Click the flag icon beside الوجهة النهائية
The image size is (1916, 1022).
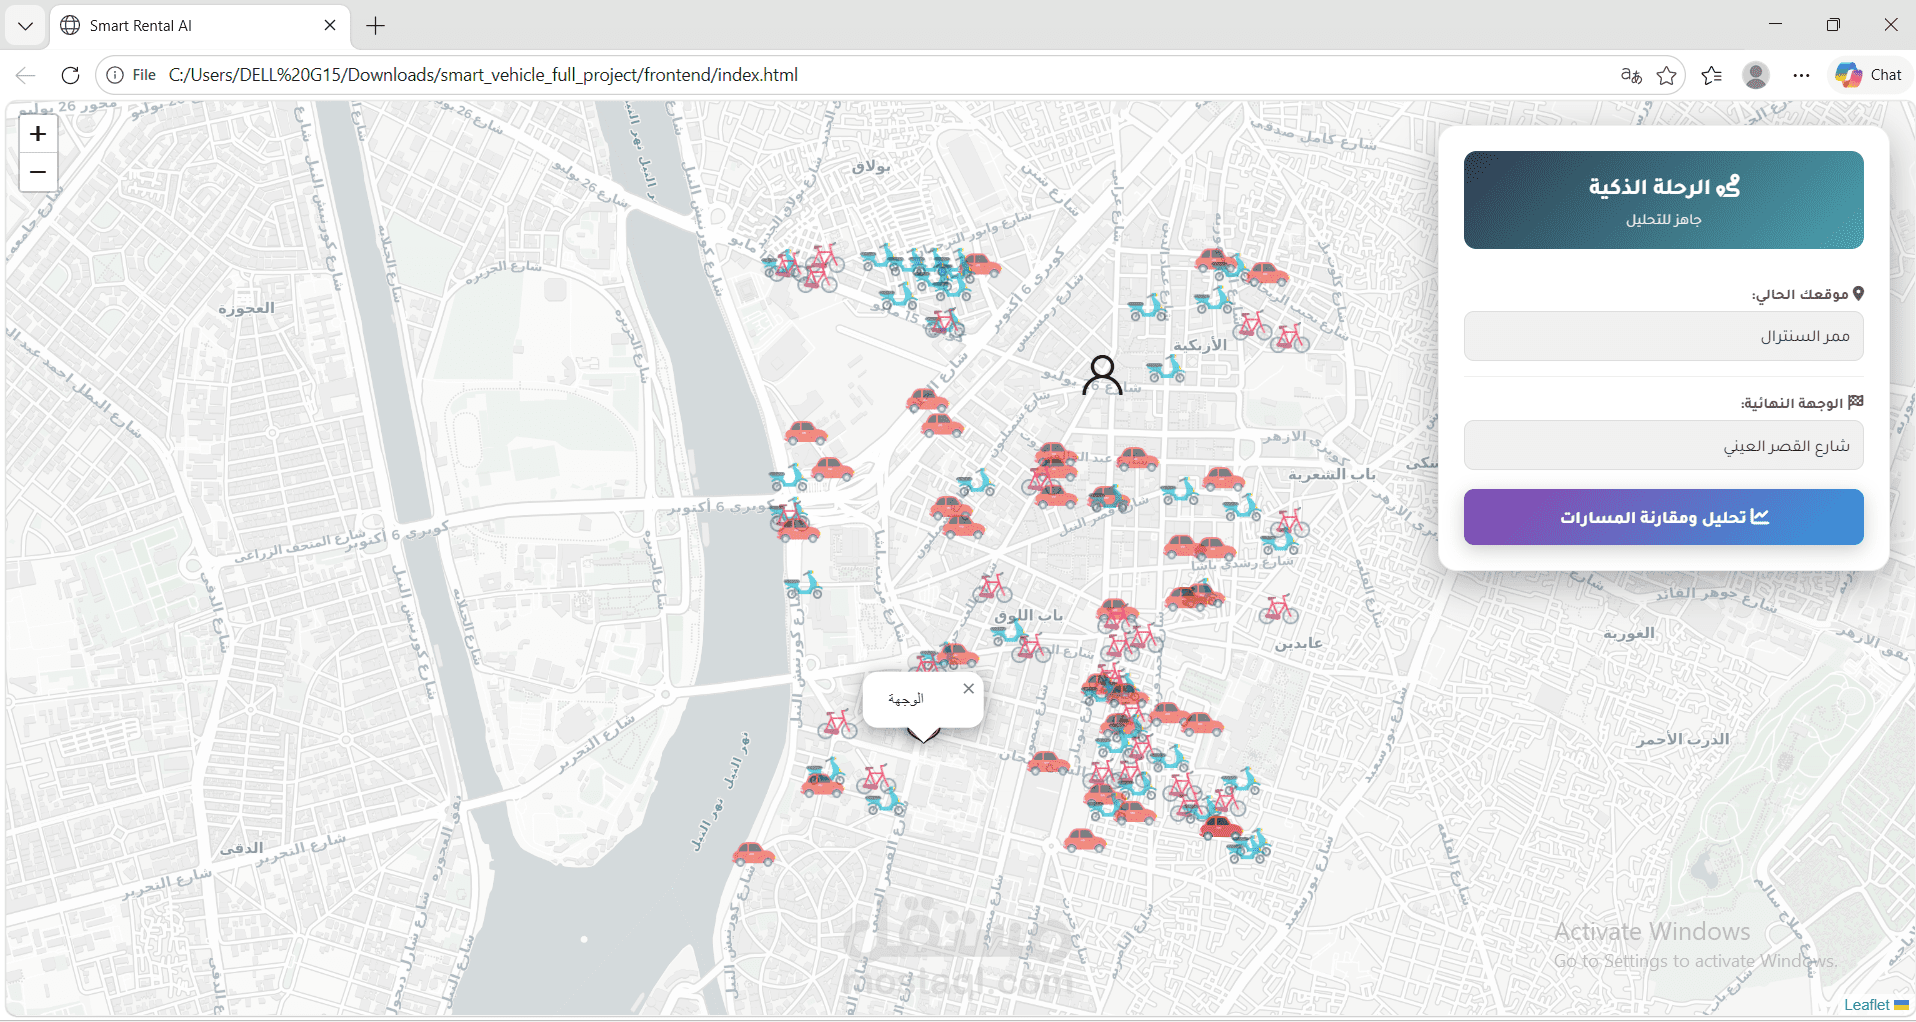tap(1856, 402)
